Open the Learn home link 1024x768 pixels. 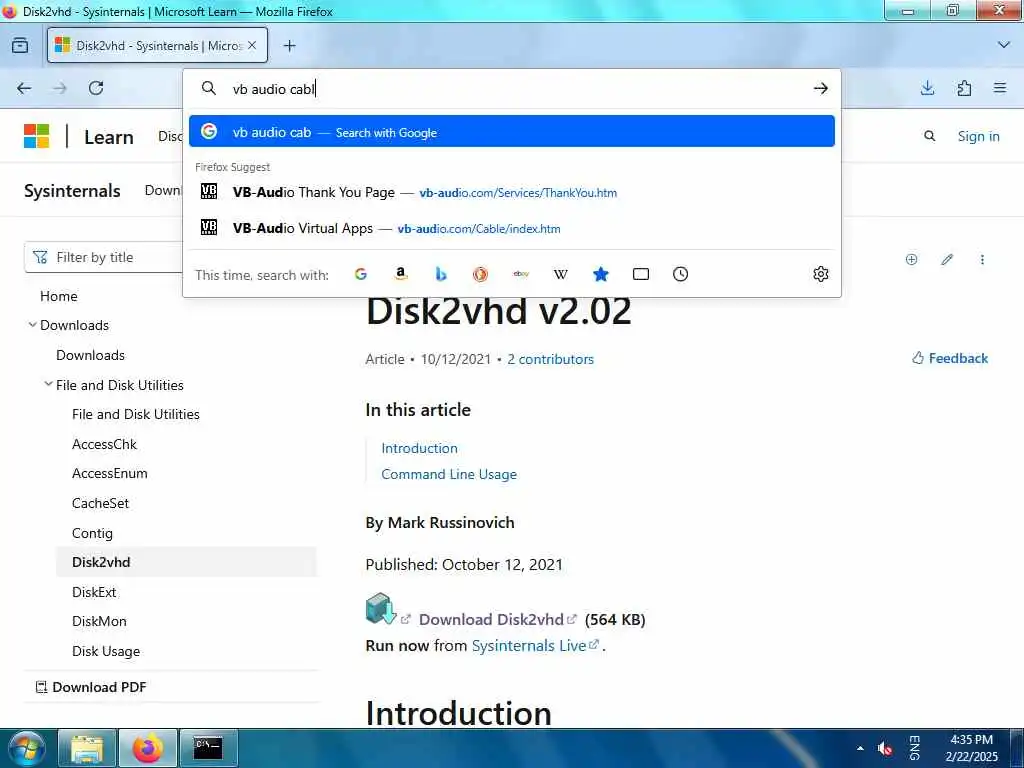point(108,137)
